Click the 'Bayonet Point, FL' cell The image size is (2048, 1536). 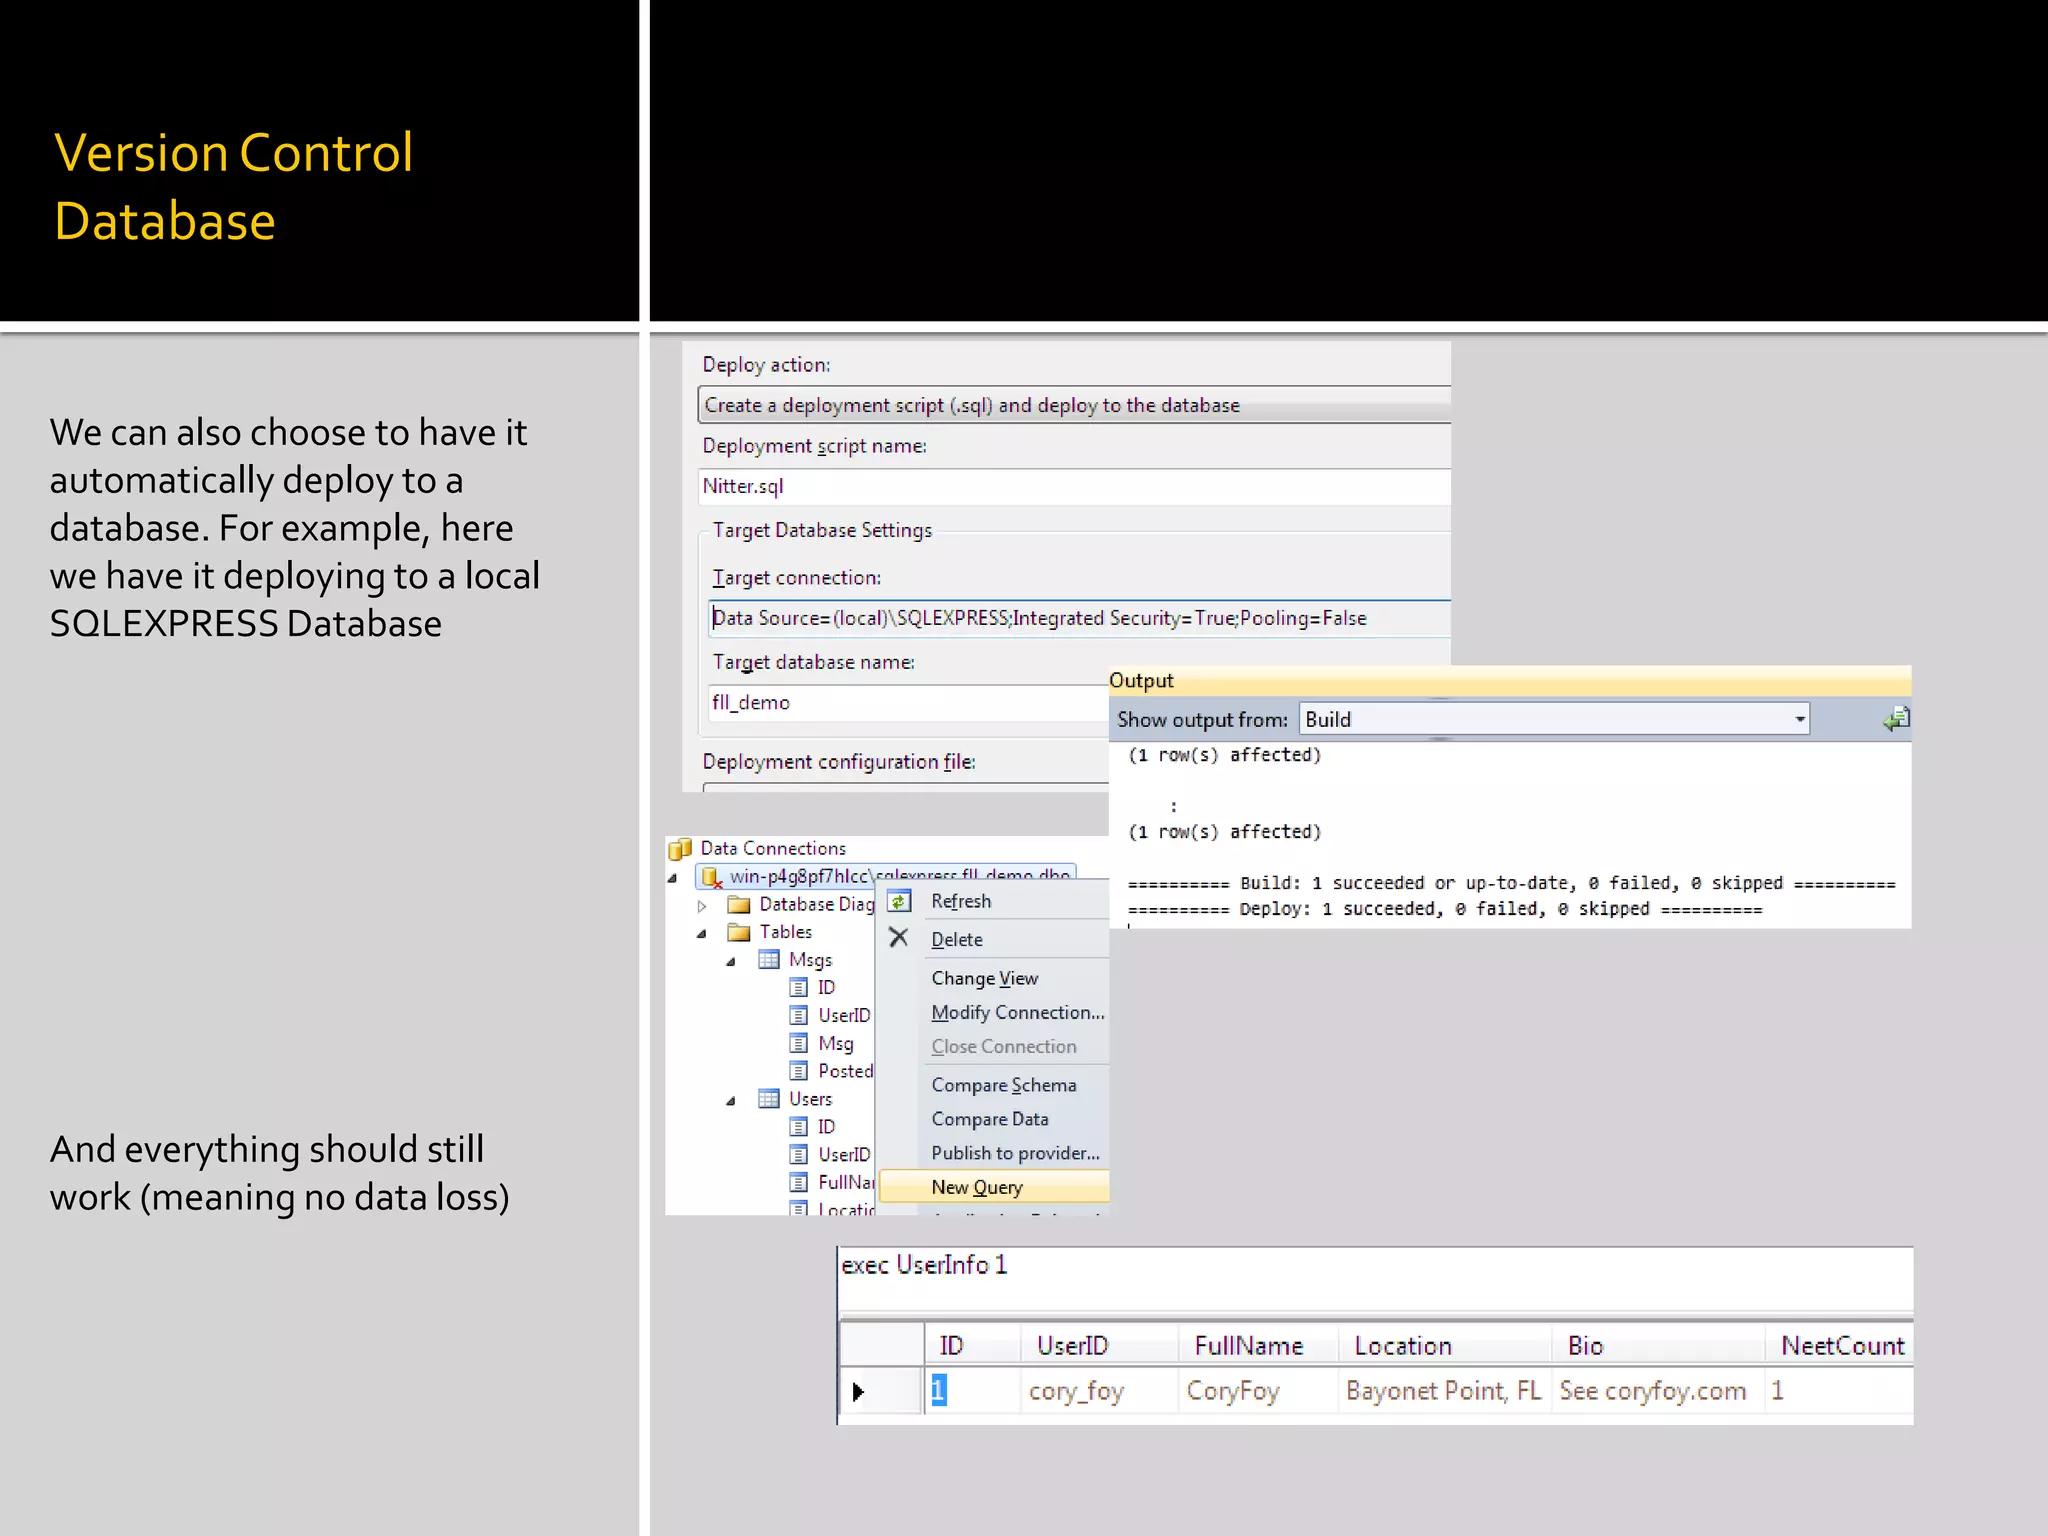point(1445,1391)
